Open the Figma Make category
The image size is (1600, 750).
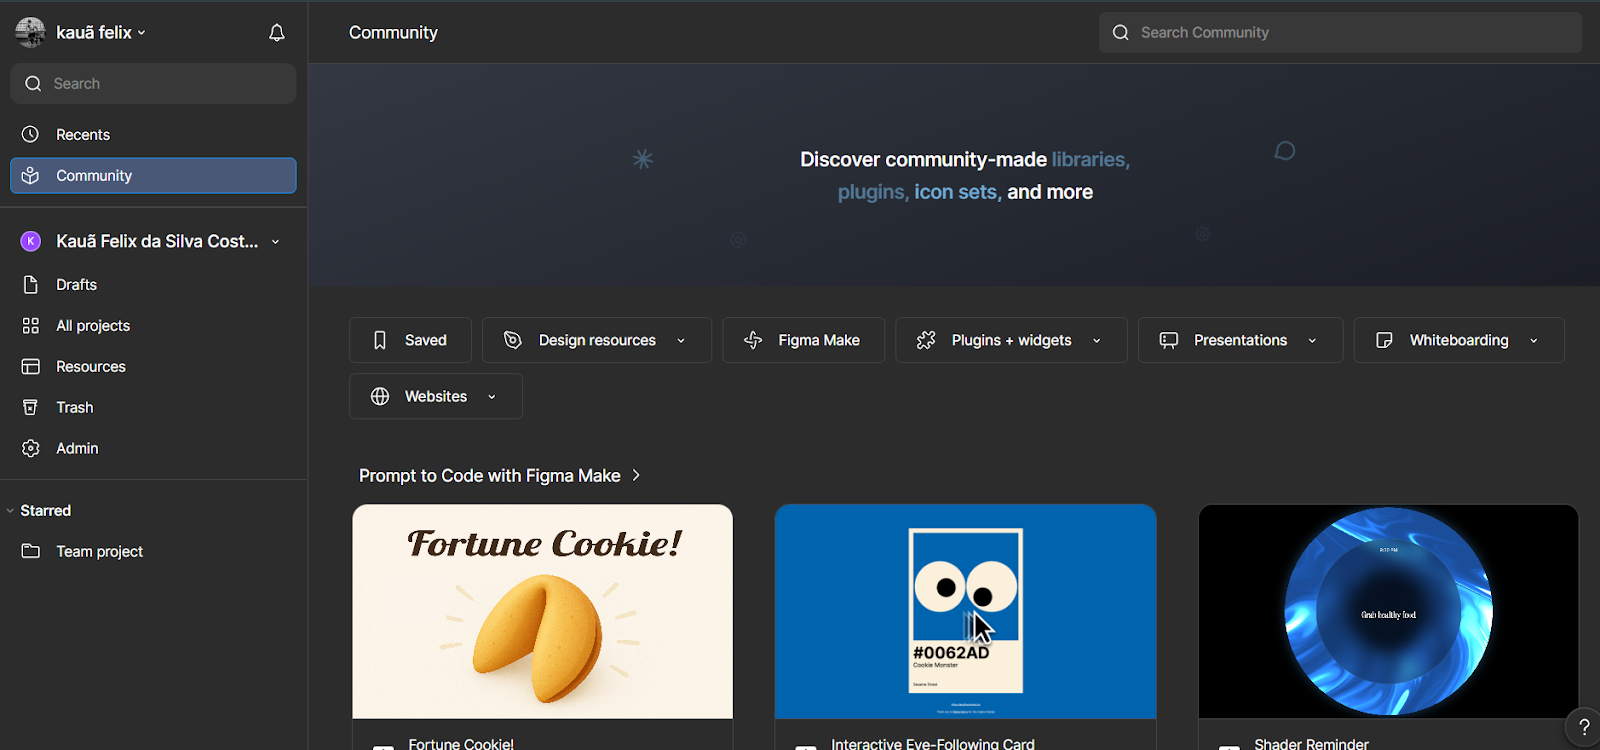803,340
